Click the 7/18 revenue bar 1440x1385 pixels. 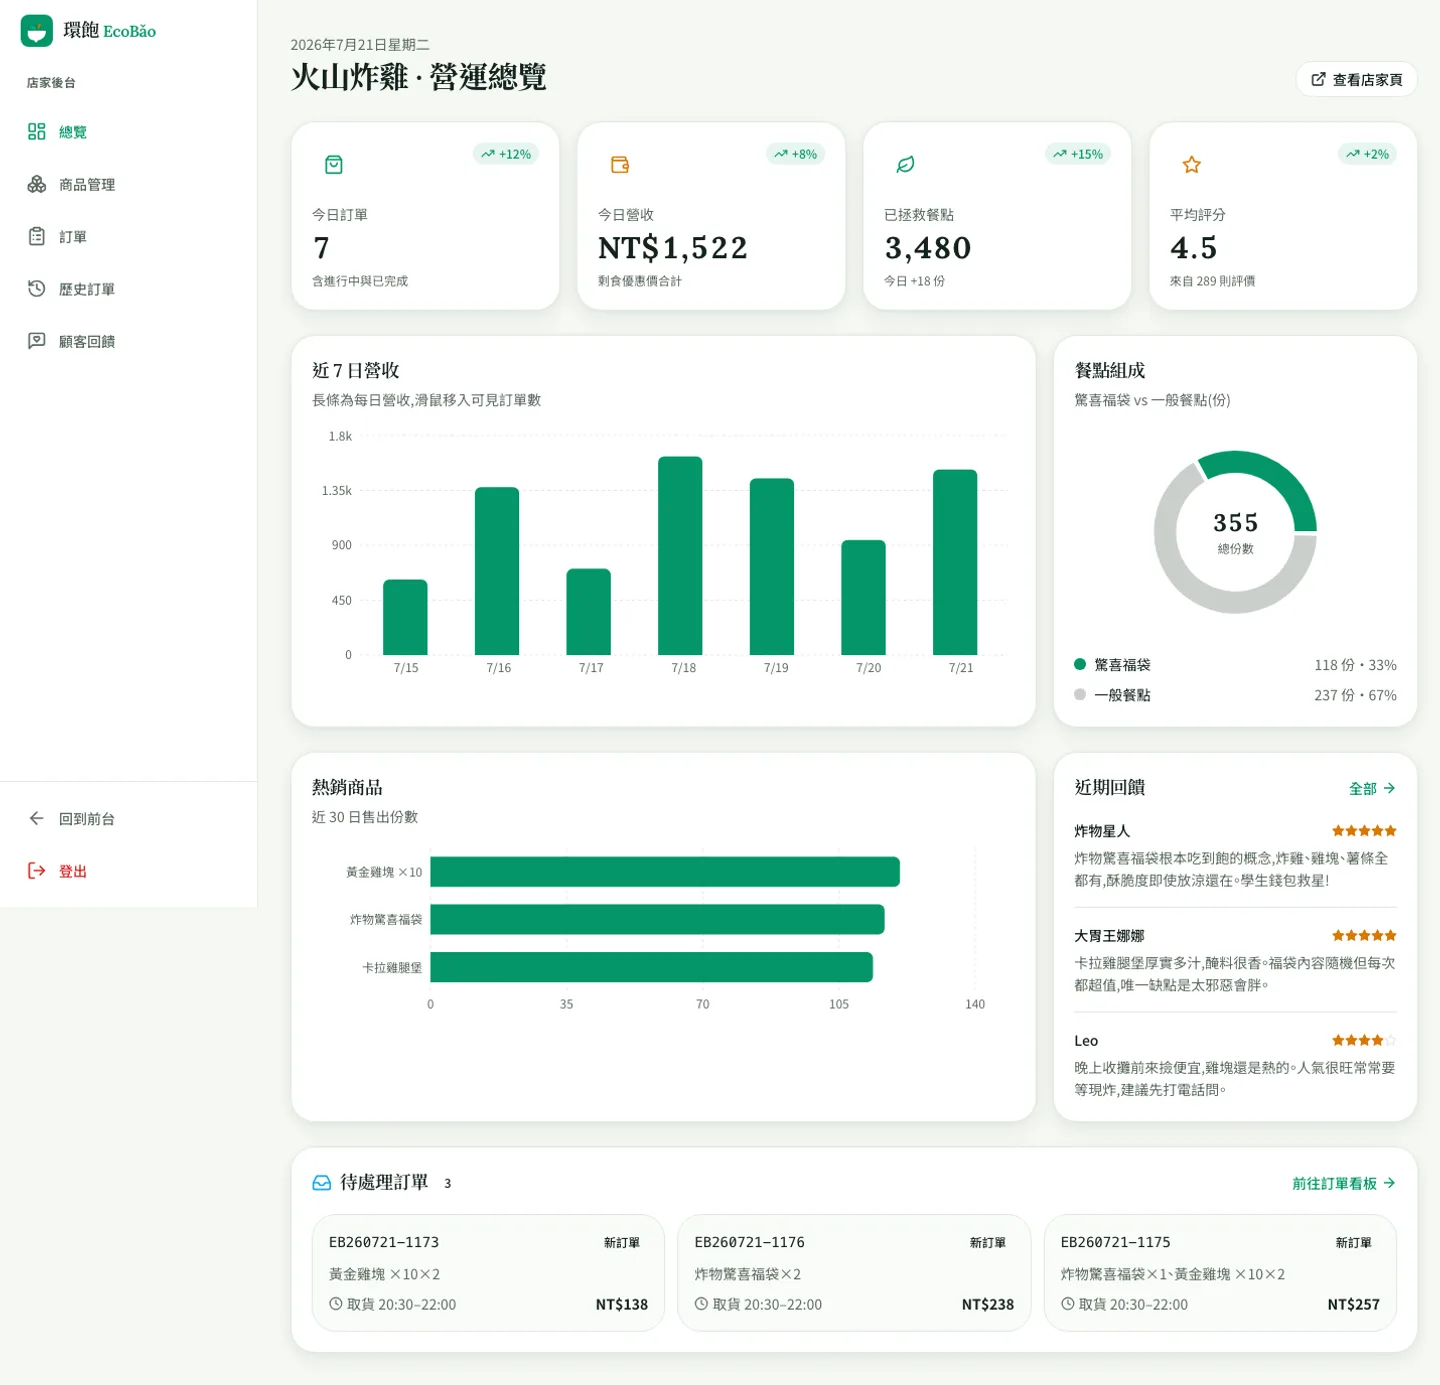(x=680, y=556)
